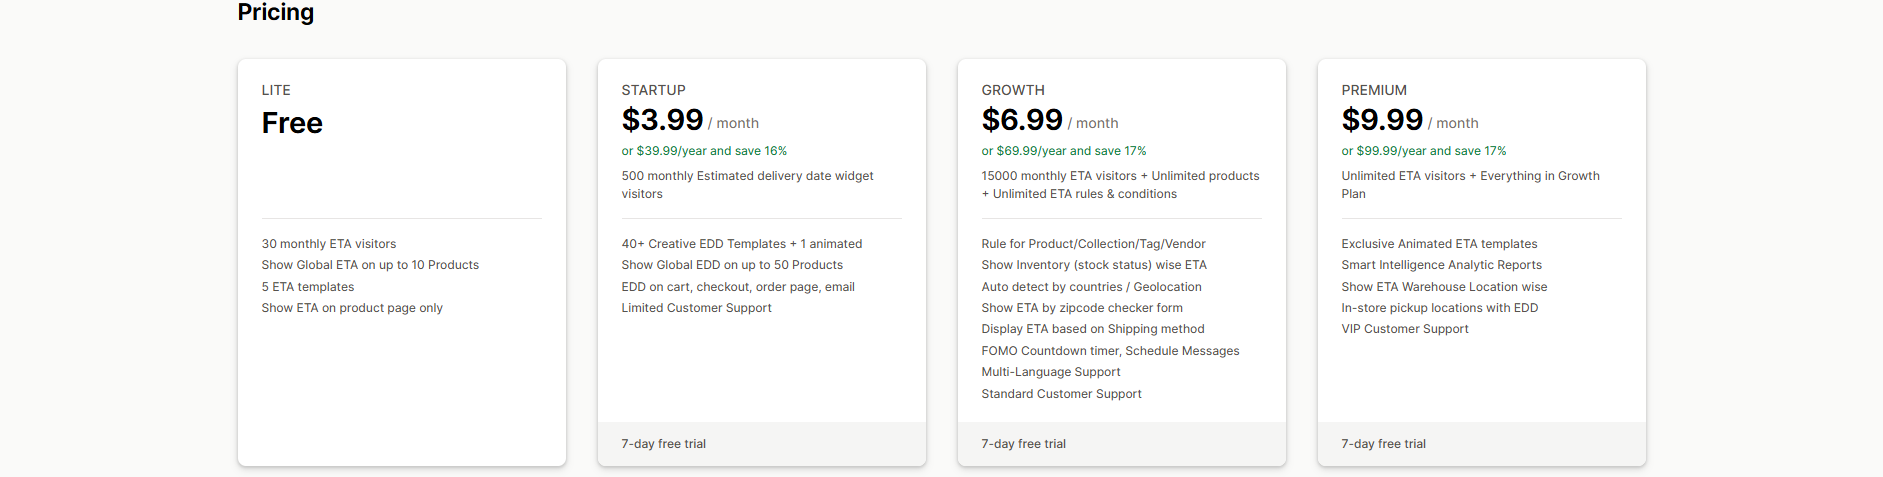Click the STARTUP plan title
The width and height of the screenshot is (1883, 477).
653,90
